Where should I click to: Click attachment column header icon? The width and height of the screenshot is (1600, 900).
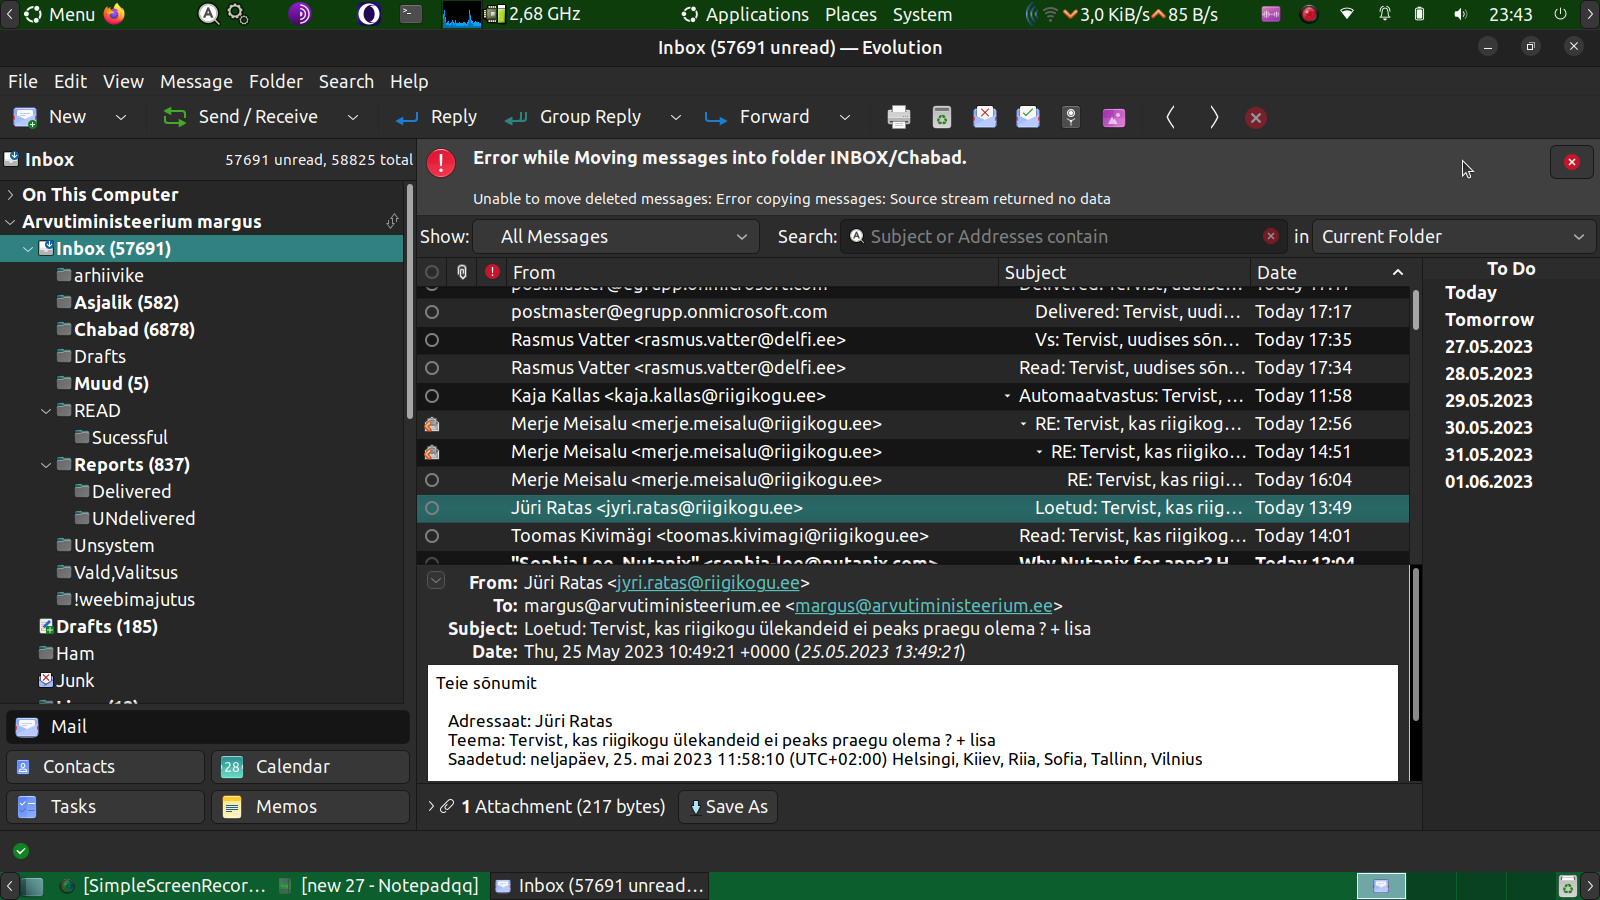(x=462, y=272)
